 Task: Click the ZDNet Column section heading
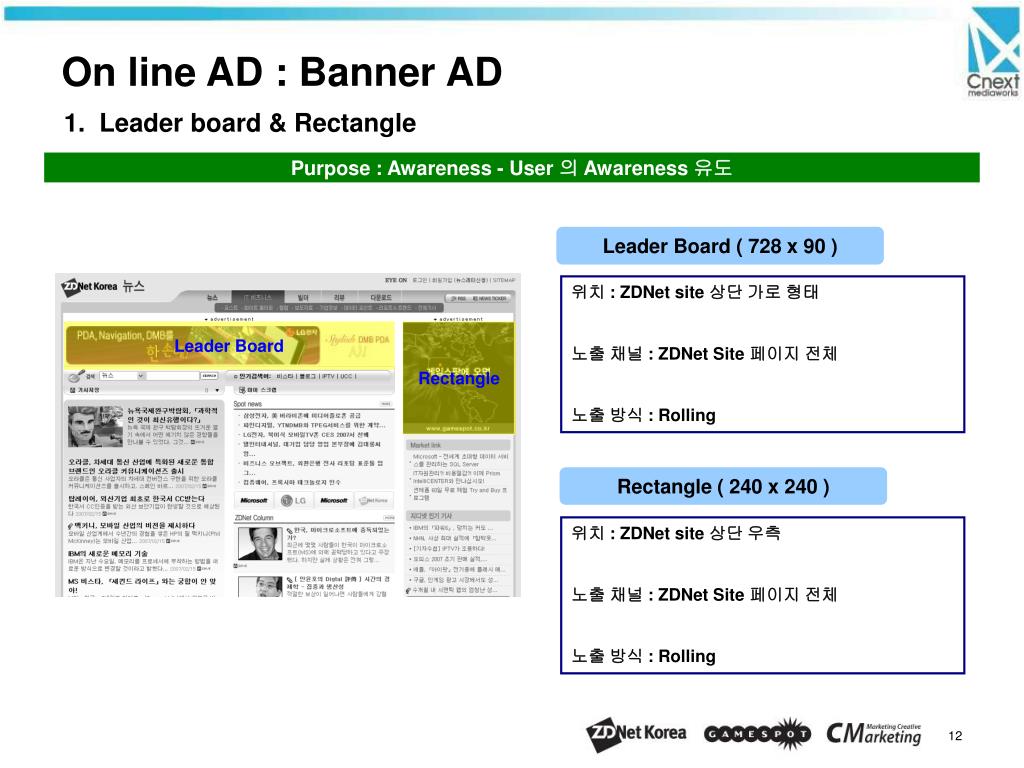click(x=254, y=517)
